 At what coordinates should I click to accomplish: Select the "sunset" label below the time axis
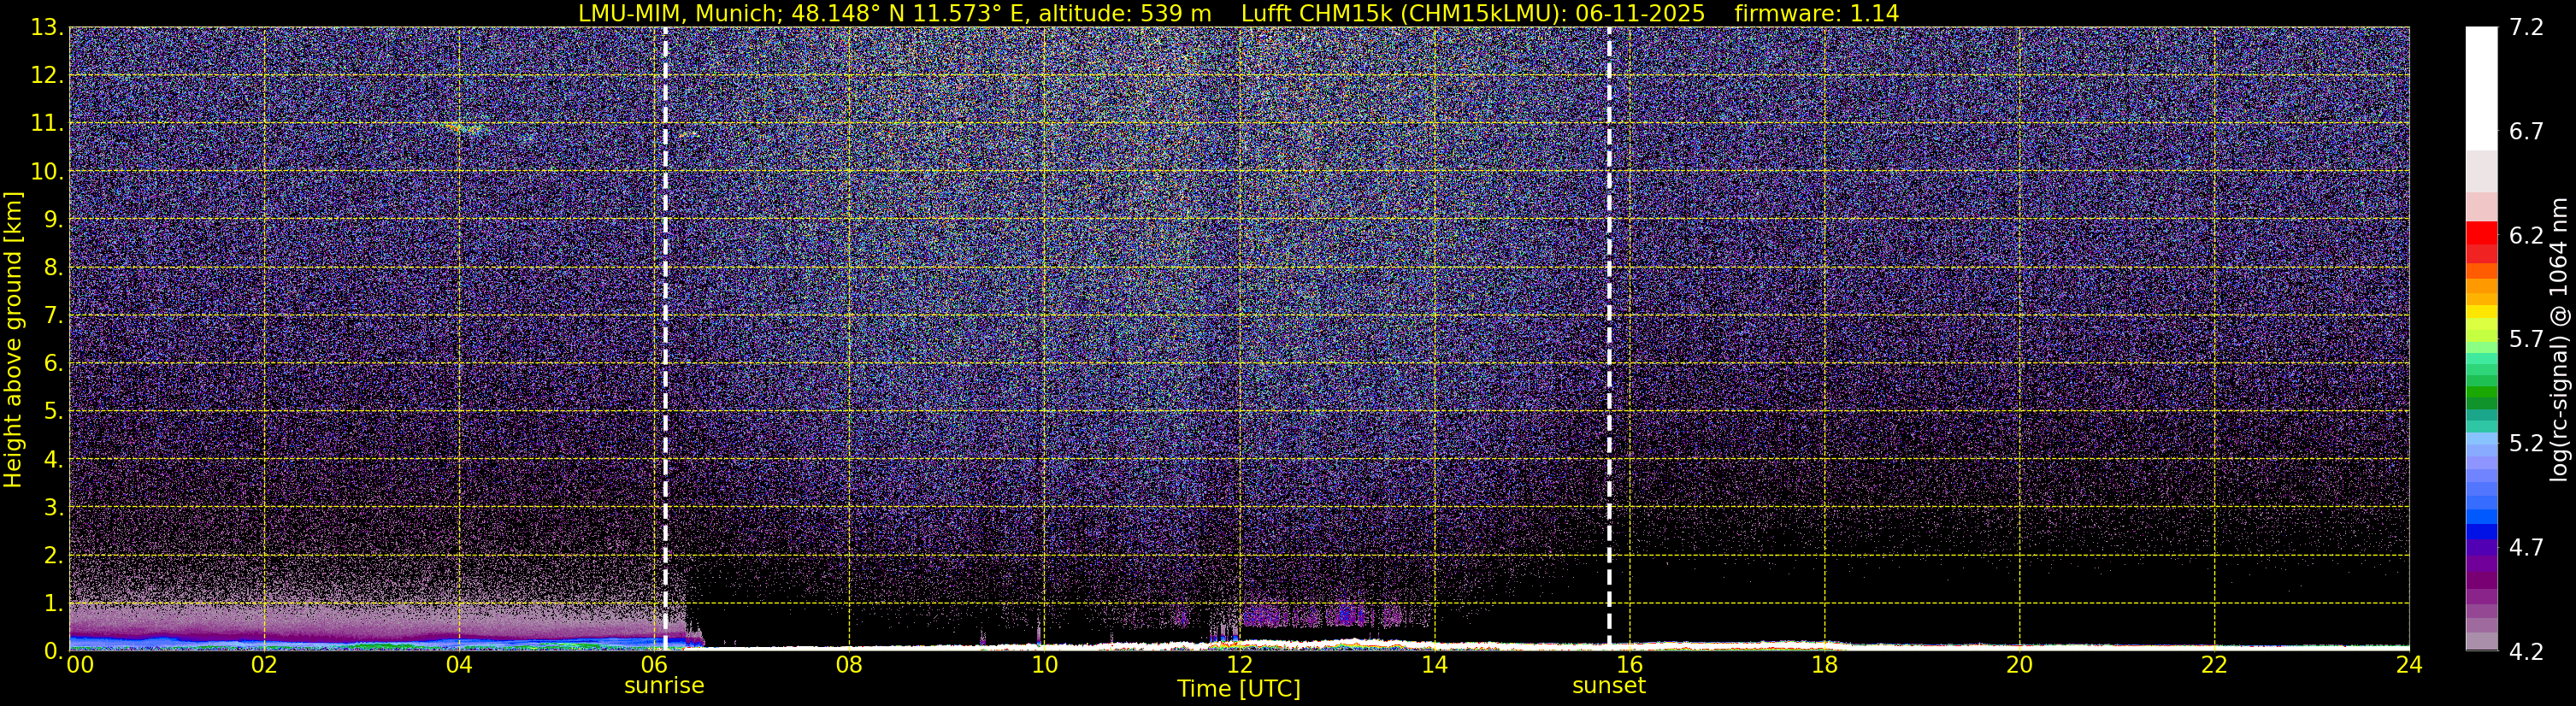1609,685
